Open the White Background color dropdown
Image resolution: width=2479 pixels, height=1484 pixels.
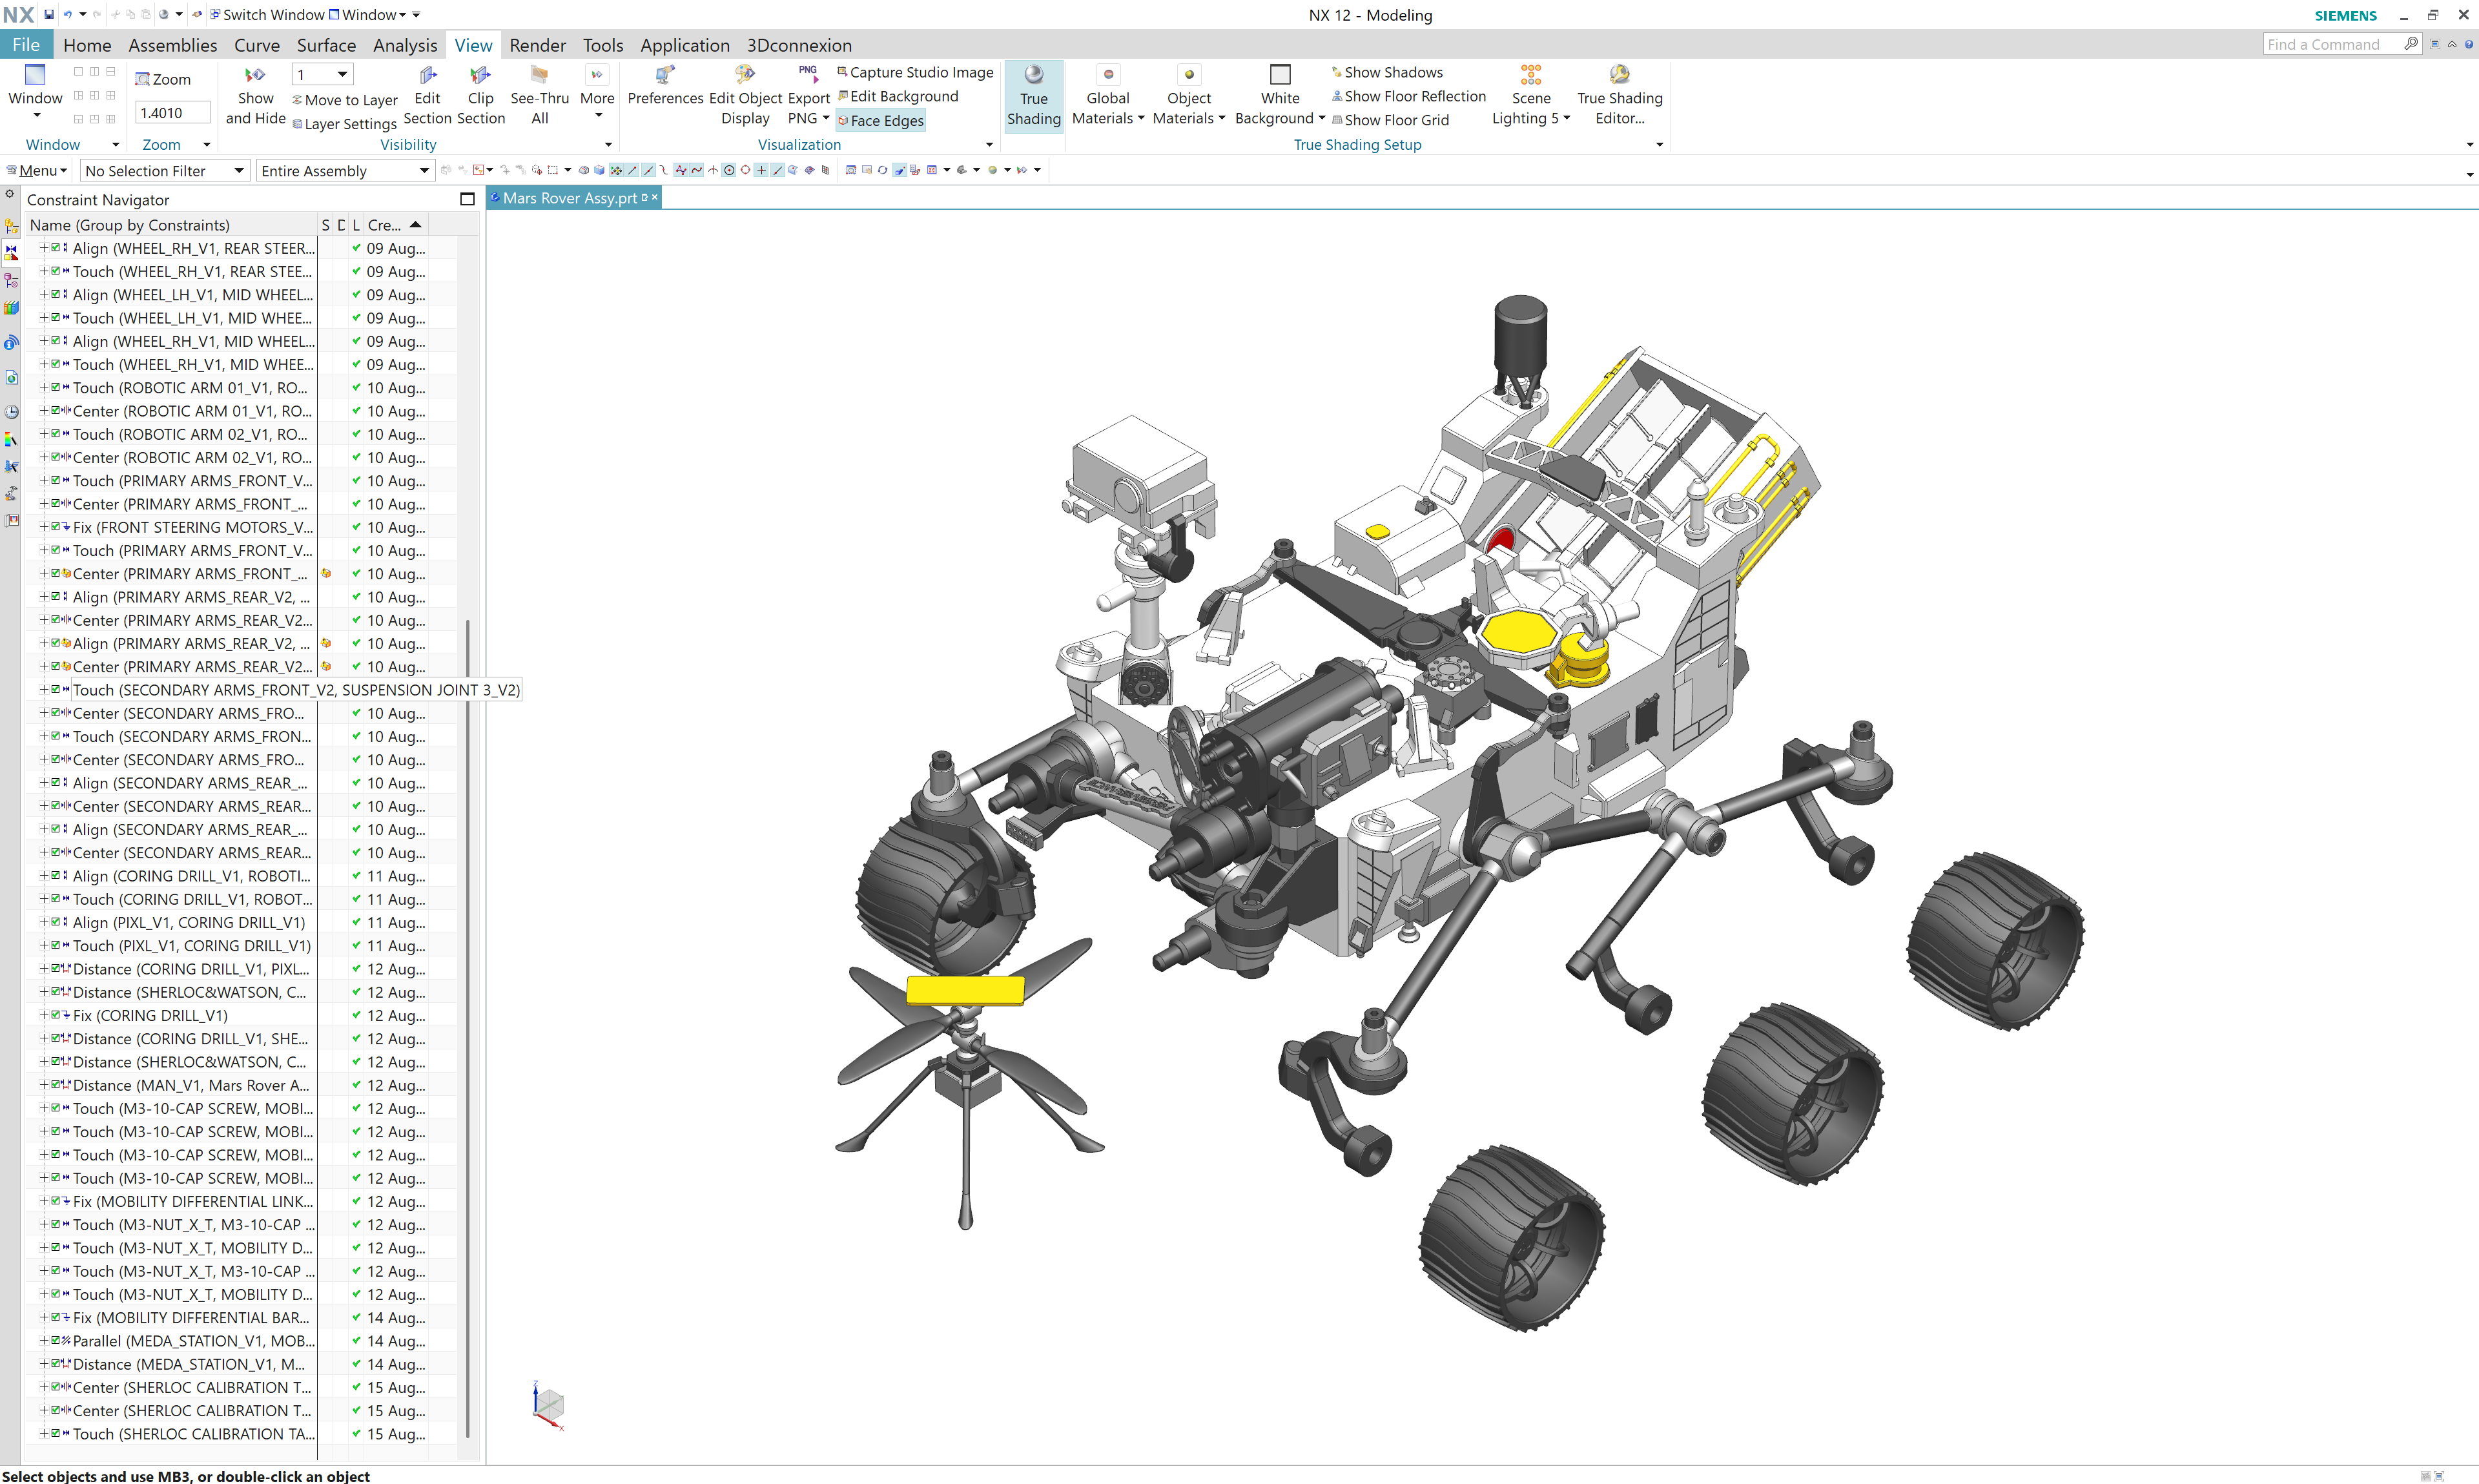pyautogui.click(x=1321, y=118)
